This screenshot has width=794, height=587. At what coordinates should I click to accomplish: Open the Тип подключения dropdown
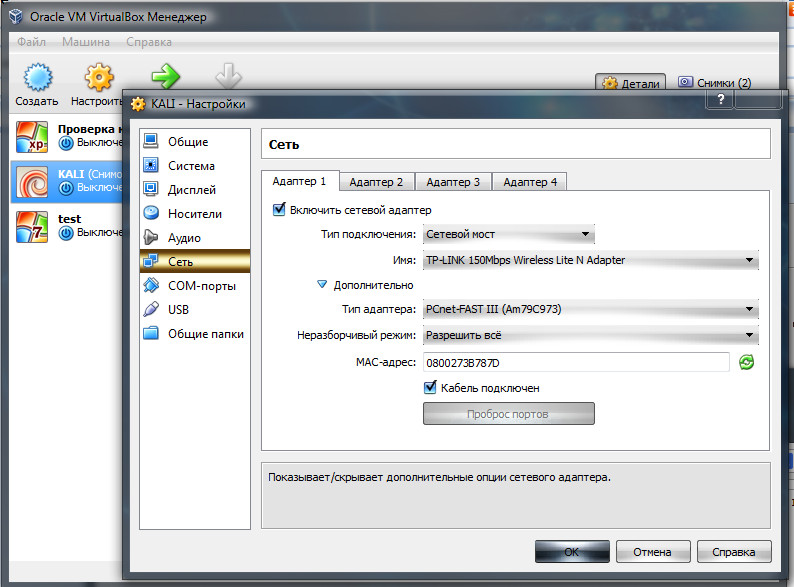[508, 234]
